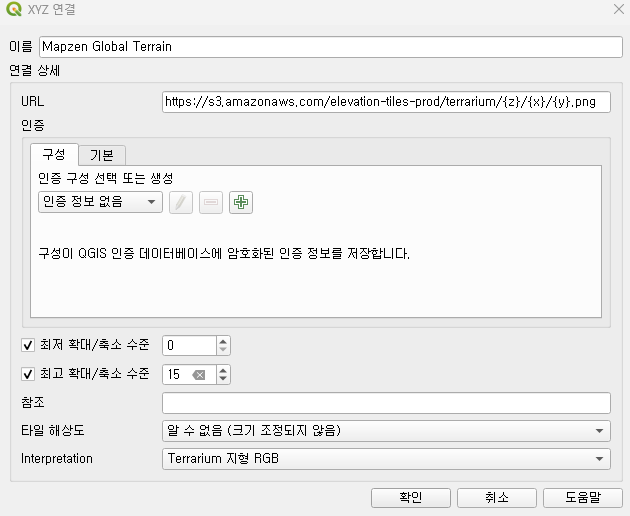Decrease minimum zoom level with down arrow
Viewport: 630px width, 516px height.
click(x=223, y=350)
